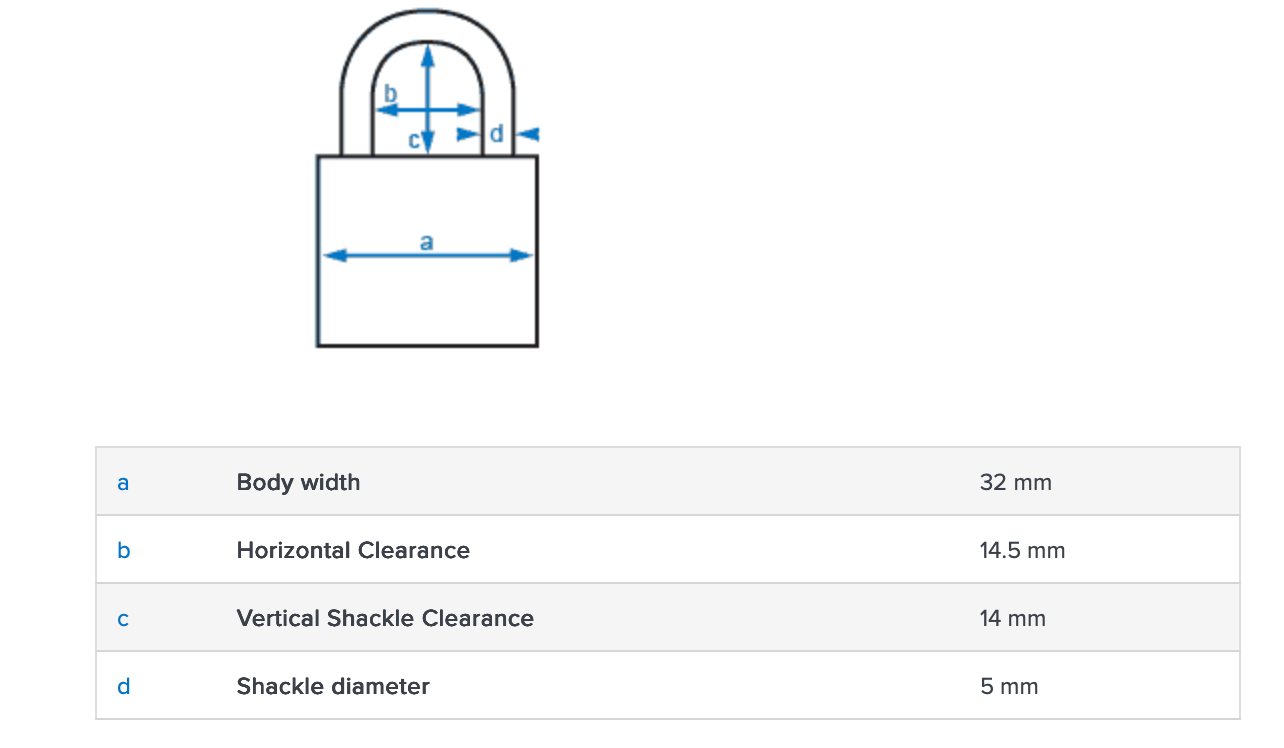Click the 'Body width' row label
This screenshot has width=1284, height=748.
[x=298, y=483]
